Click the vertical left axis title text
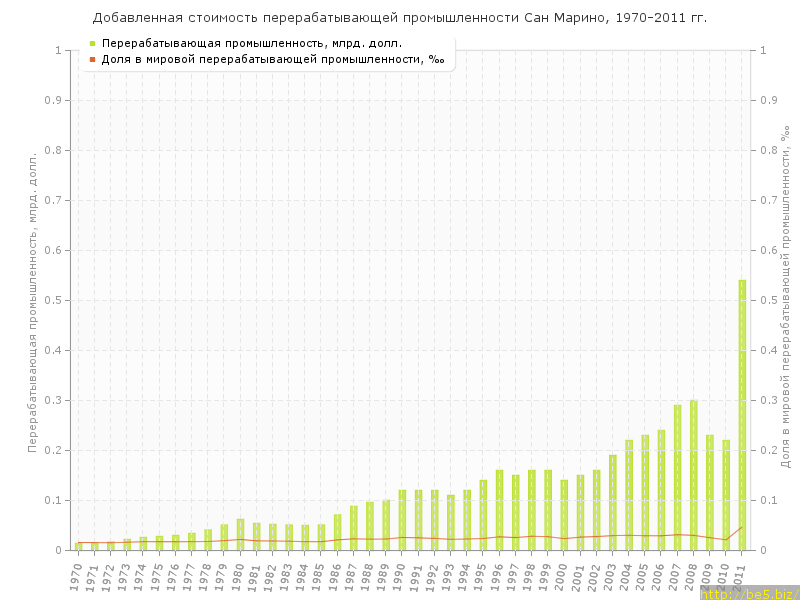800x600 pixels. tap(32, 302)
